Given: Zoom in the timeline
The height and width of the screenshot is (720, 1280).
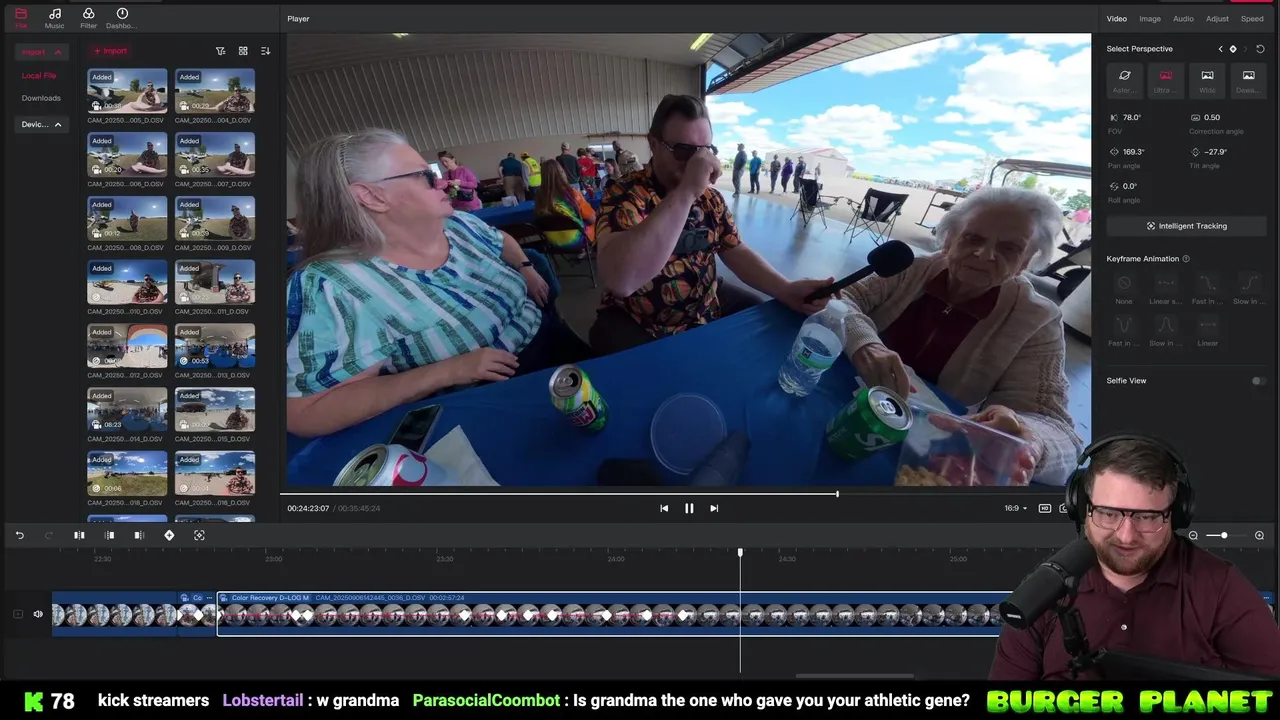Looking at the screenshot, I should tap(1259, 536).
